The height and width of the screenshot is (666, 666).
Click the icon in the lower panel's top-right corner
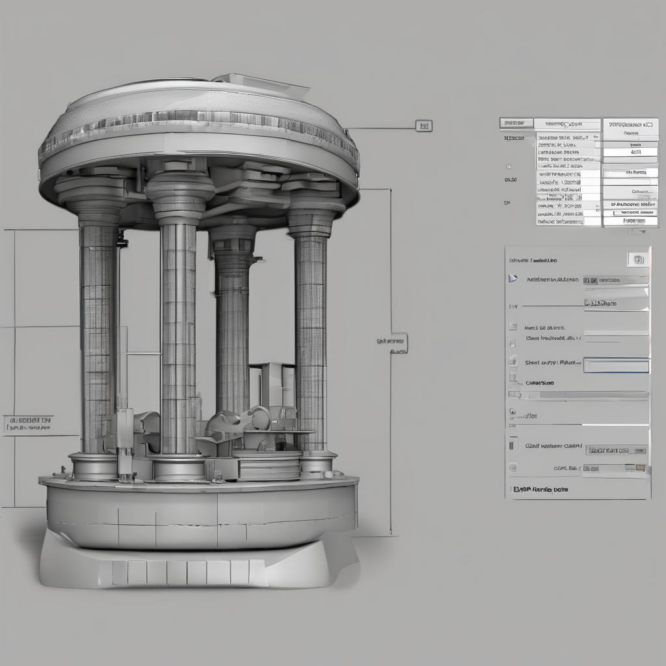636,259
